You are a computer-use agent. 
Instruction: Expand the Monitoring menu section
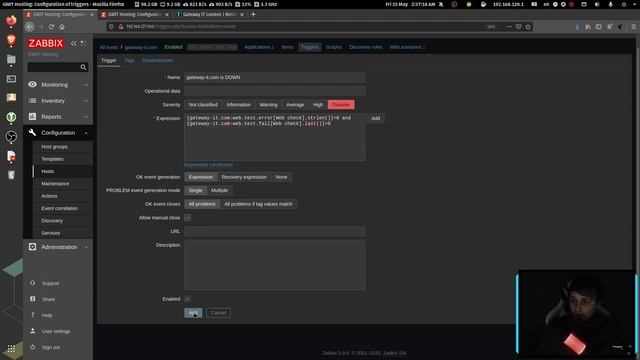coord(58,84)
